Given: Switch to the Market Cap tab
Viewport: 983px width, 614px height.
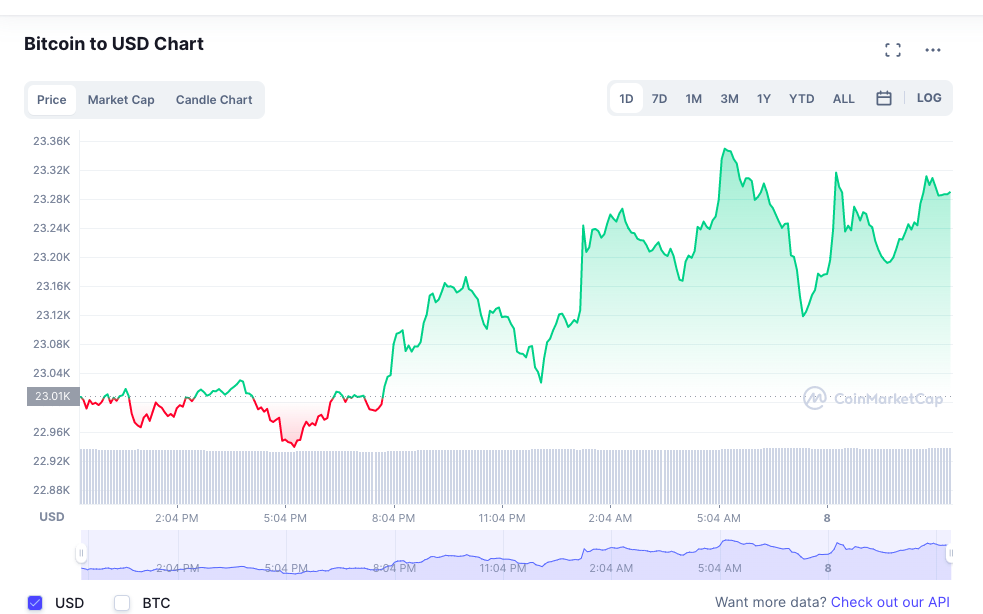Looking at the screenshot, I should point(121,100).
